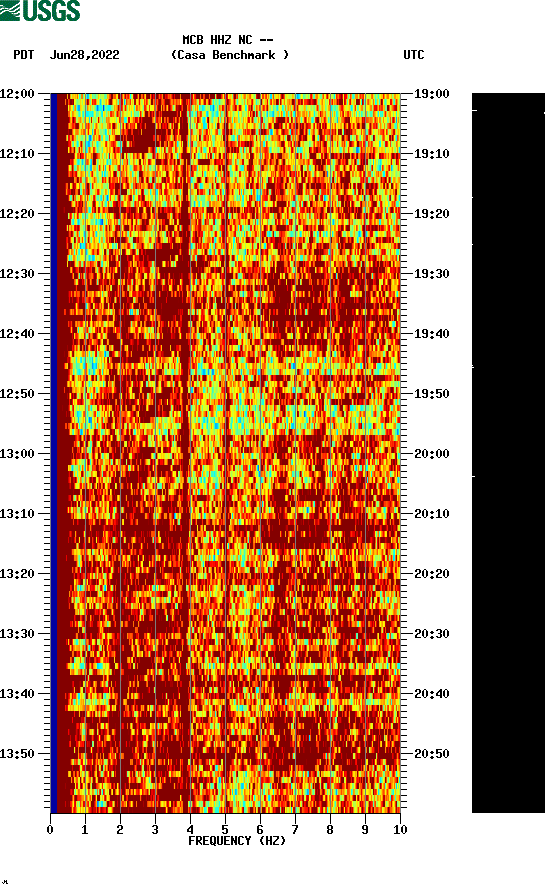Image resolution: width=552 pixels, height=893 pixels.
Task: Click the 12:10 PDT time label
Action: pos(18,154)
